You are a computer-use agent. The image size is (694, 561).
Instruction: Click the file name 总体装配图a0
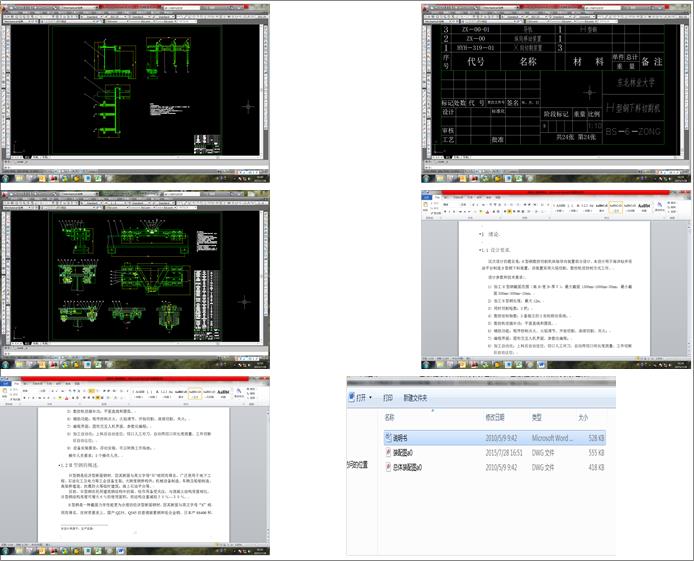(x=407, y=467)
